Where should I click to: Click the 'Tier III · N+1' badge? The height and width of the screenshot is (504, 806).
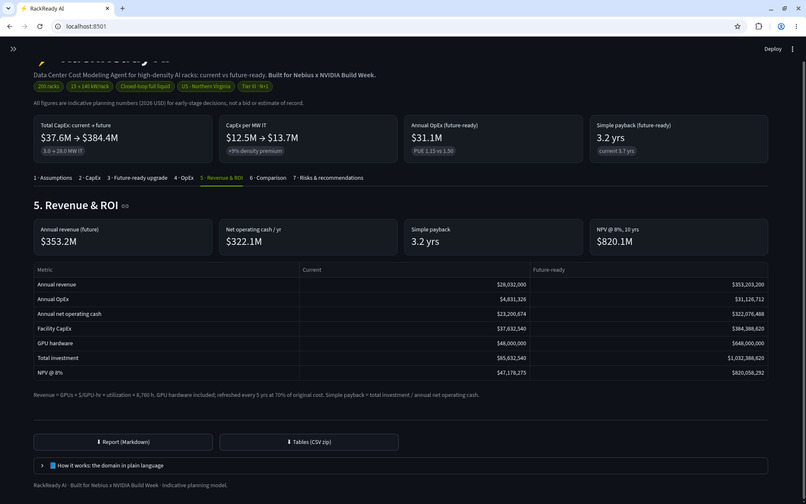(x=255, y=86)
